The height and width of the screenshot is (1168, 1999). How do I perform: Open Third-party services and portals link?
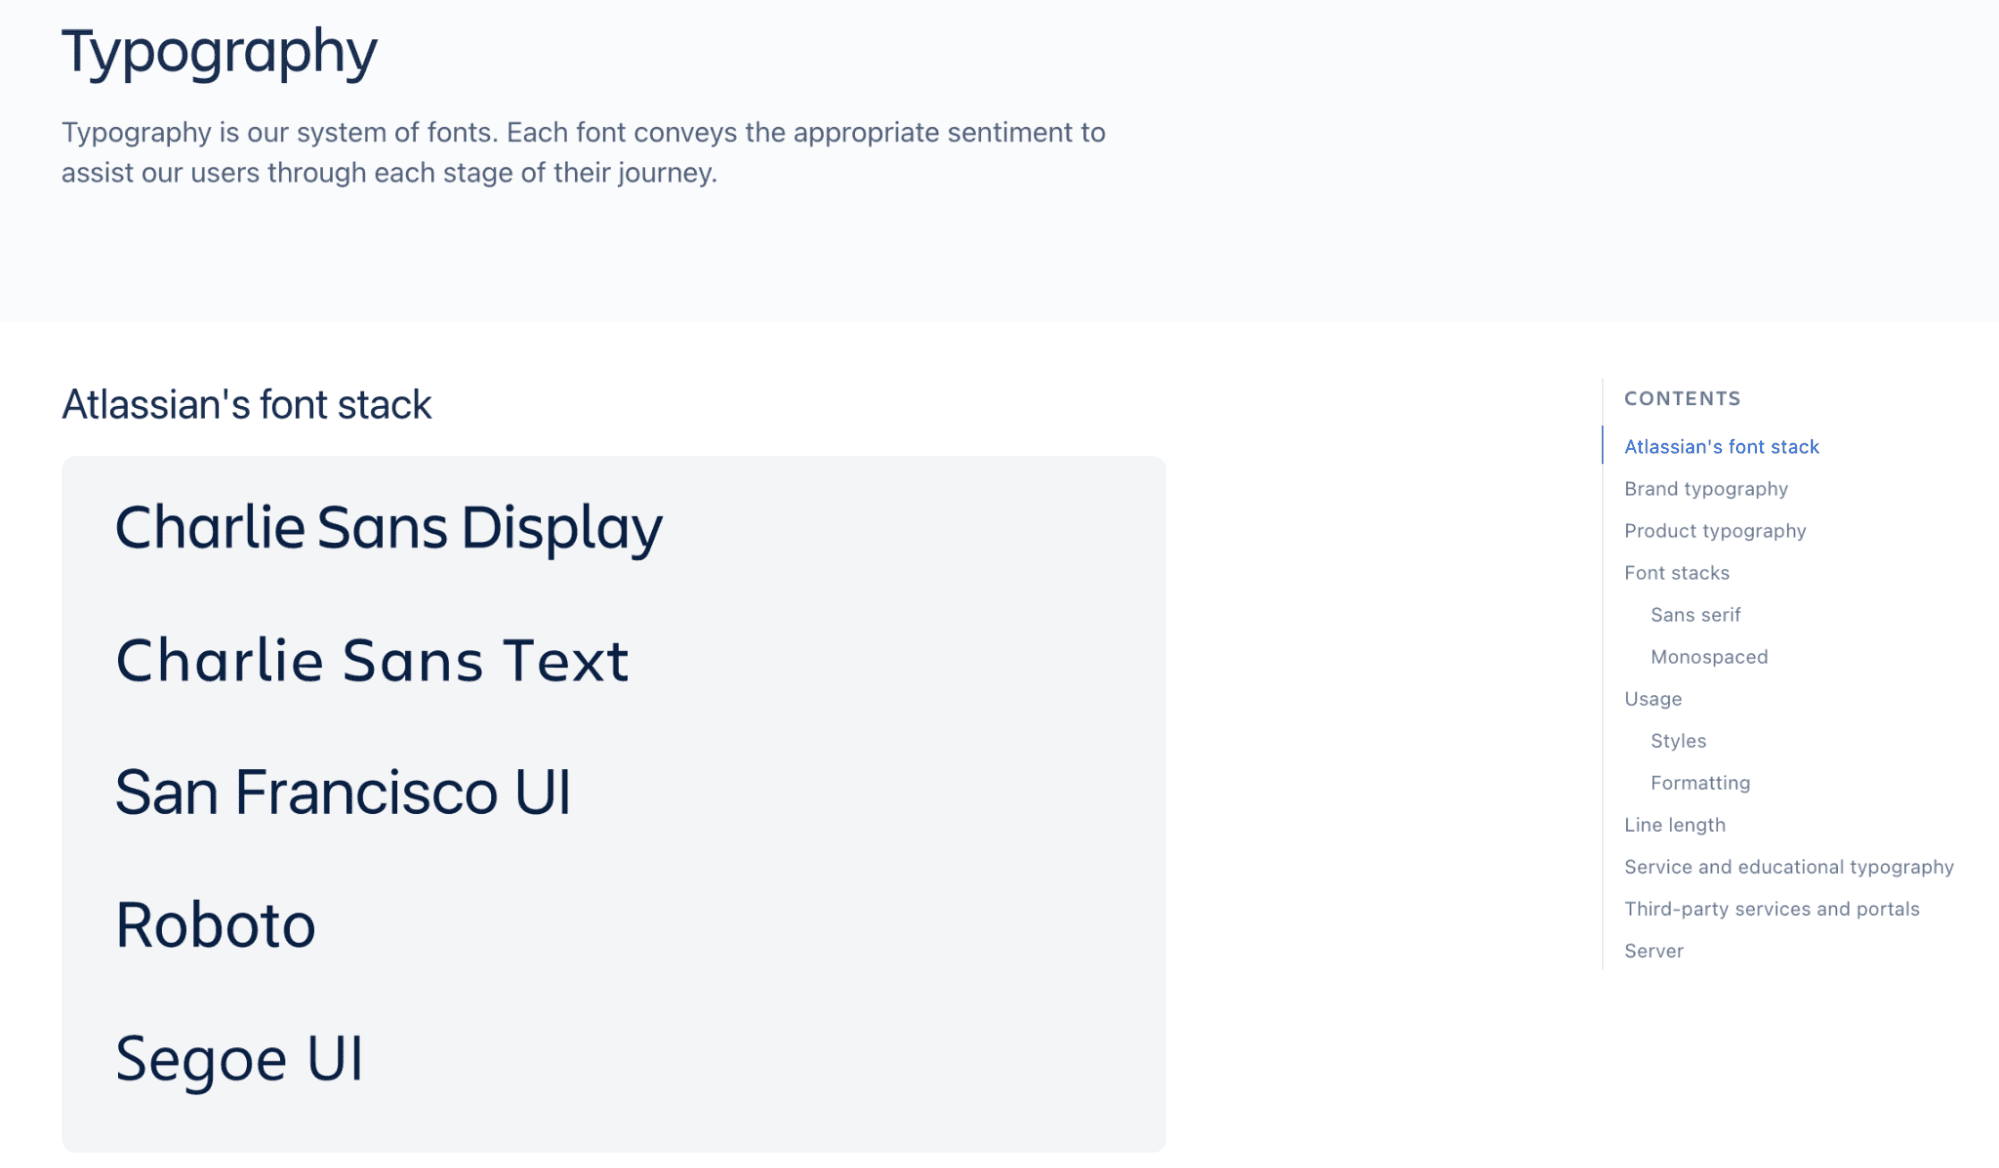pyautogui.click(x=1771, y=909)
